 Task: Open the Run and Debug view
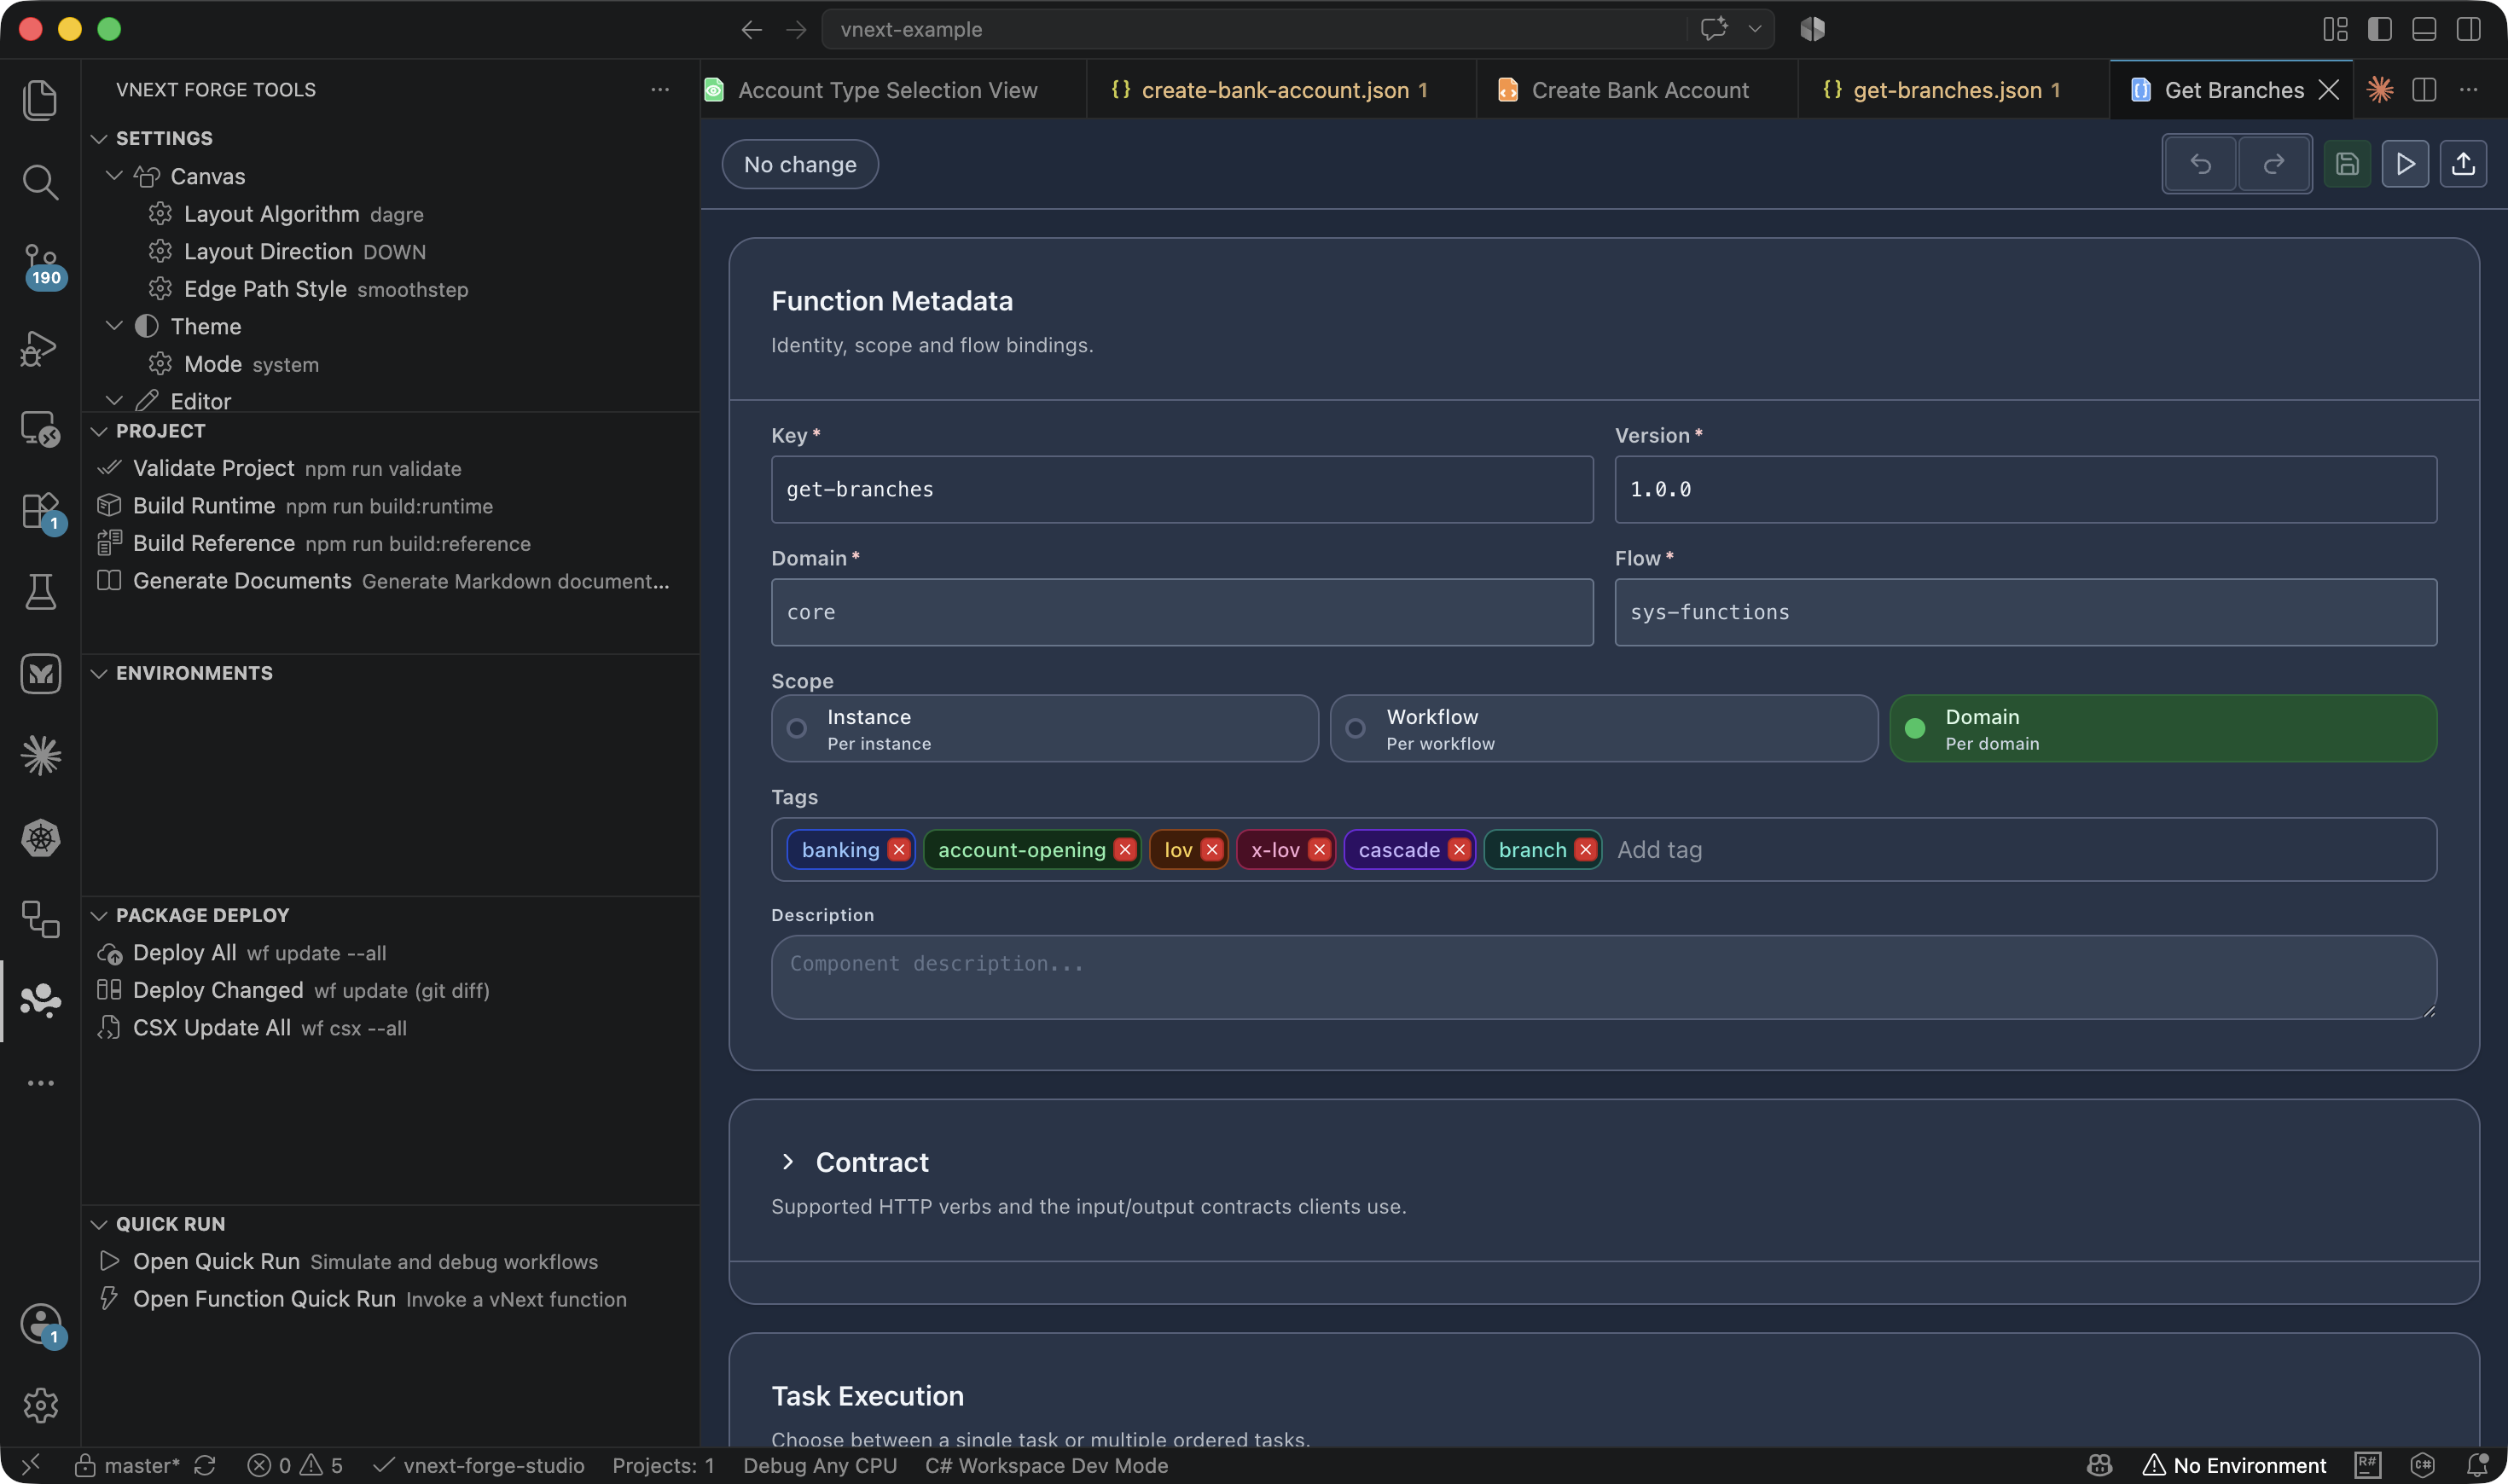[40, 347]
